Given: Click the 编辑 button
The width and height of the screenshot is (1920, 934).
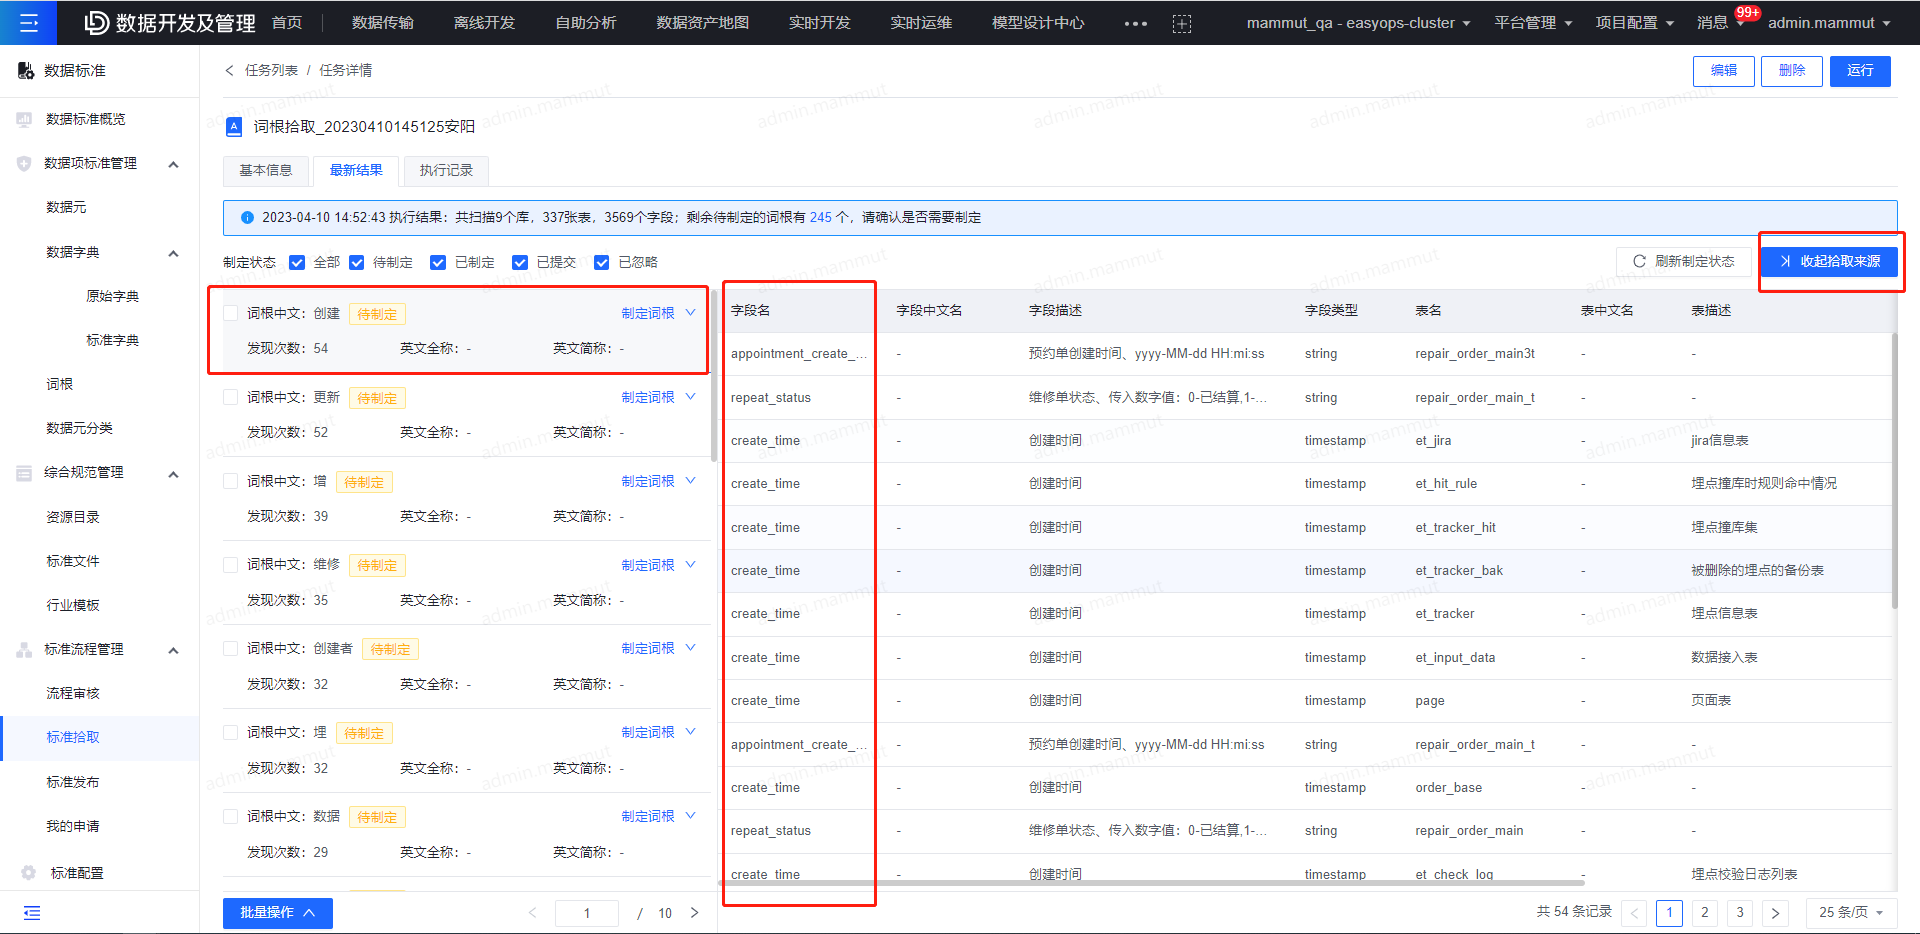Looking at the screenshot, I should [1724, 71].
